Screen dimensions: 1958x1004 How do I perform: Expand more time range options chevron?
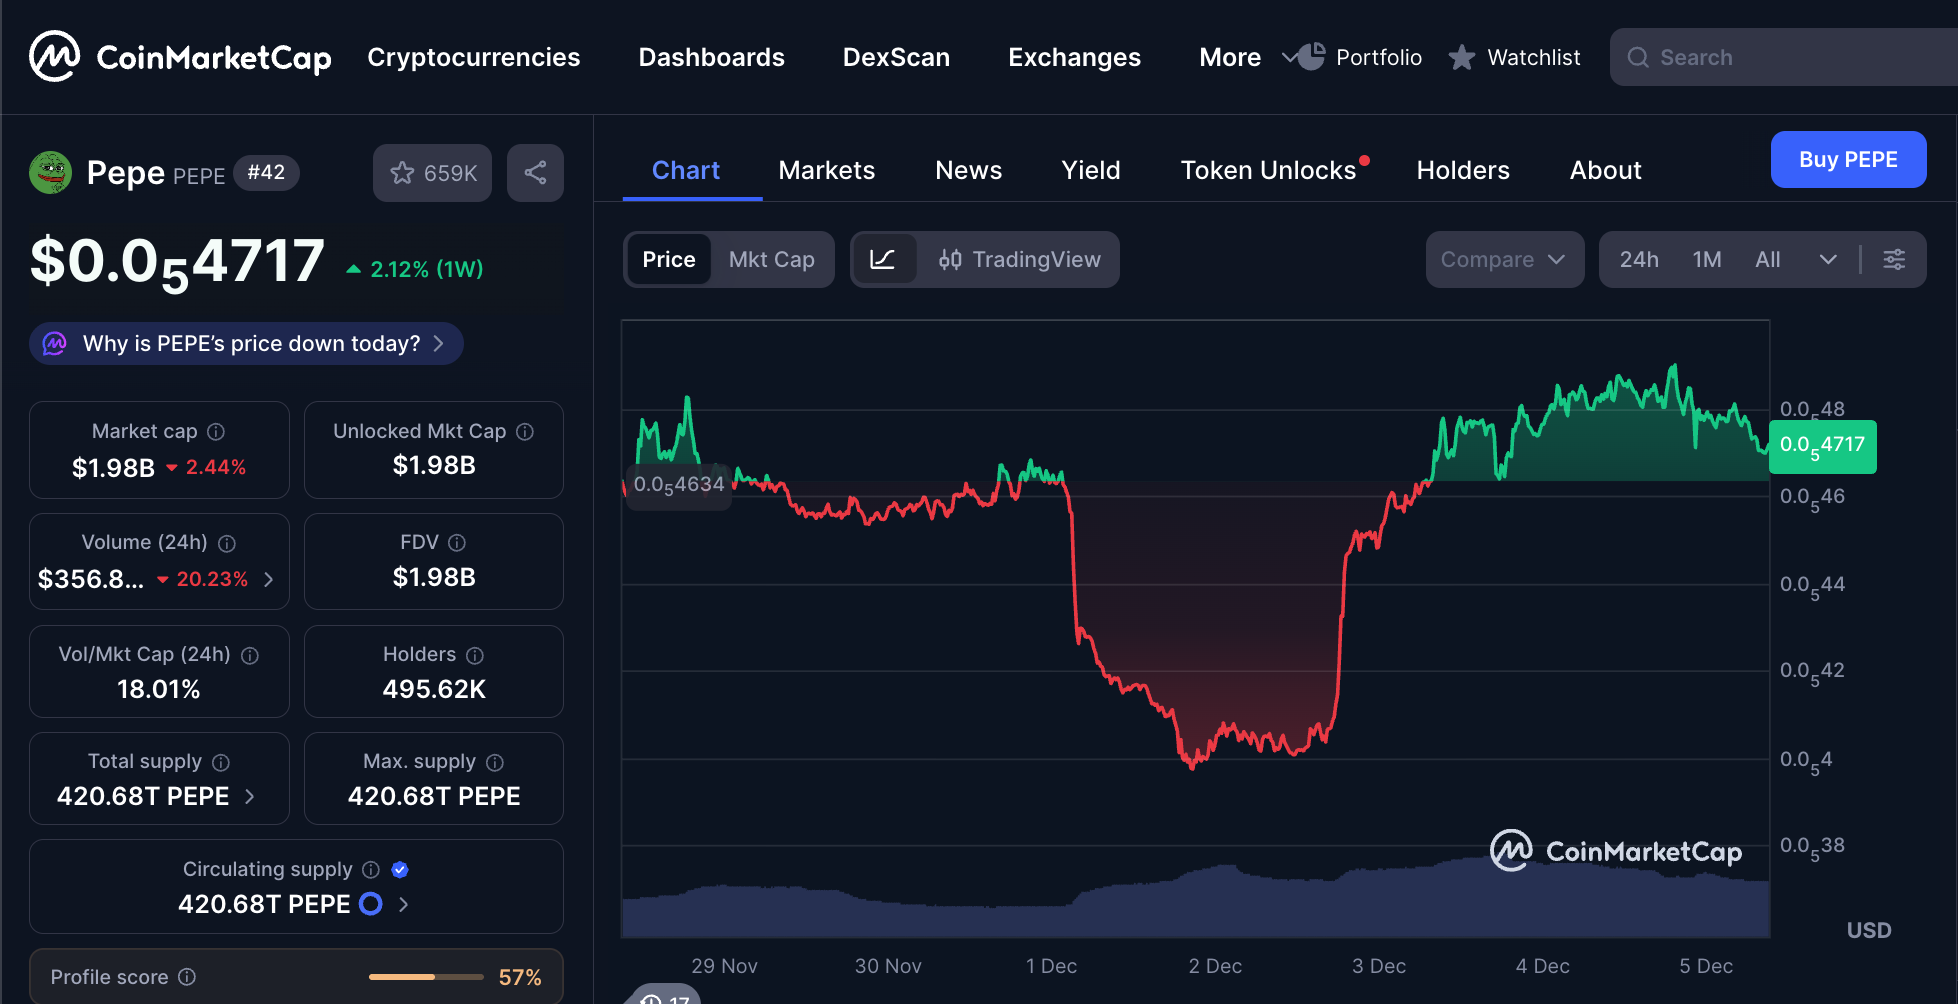point(1828,260)
